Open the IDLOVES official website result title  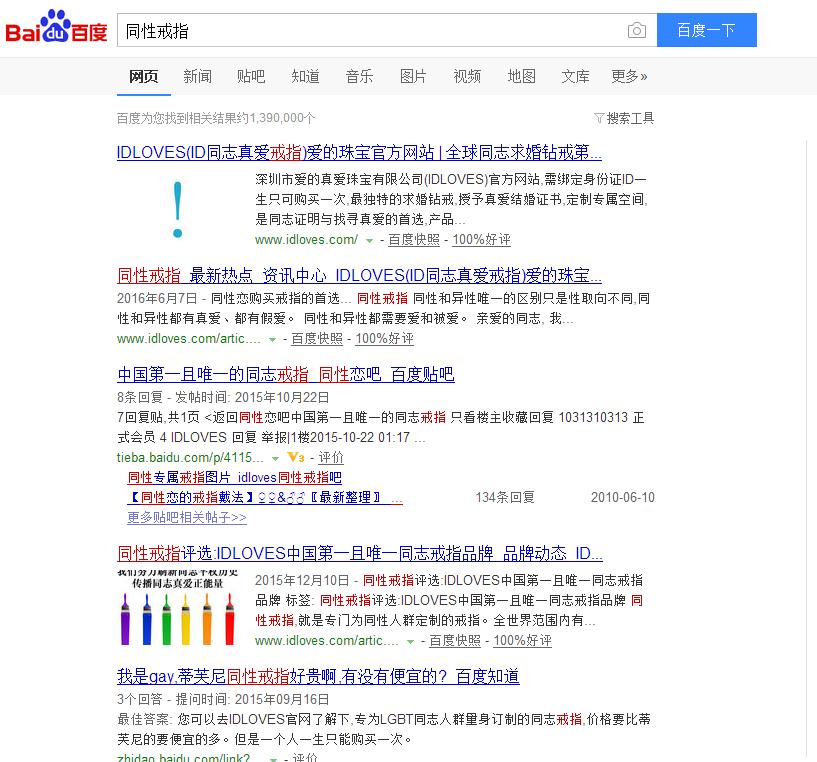pos(359,152)
